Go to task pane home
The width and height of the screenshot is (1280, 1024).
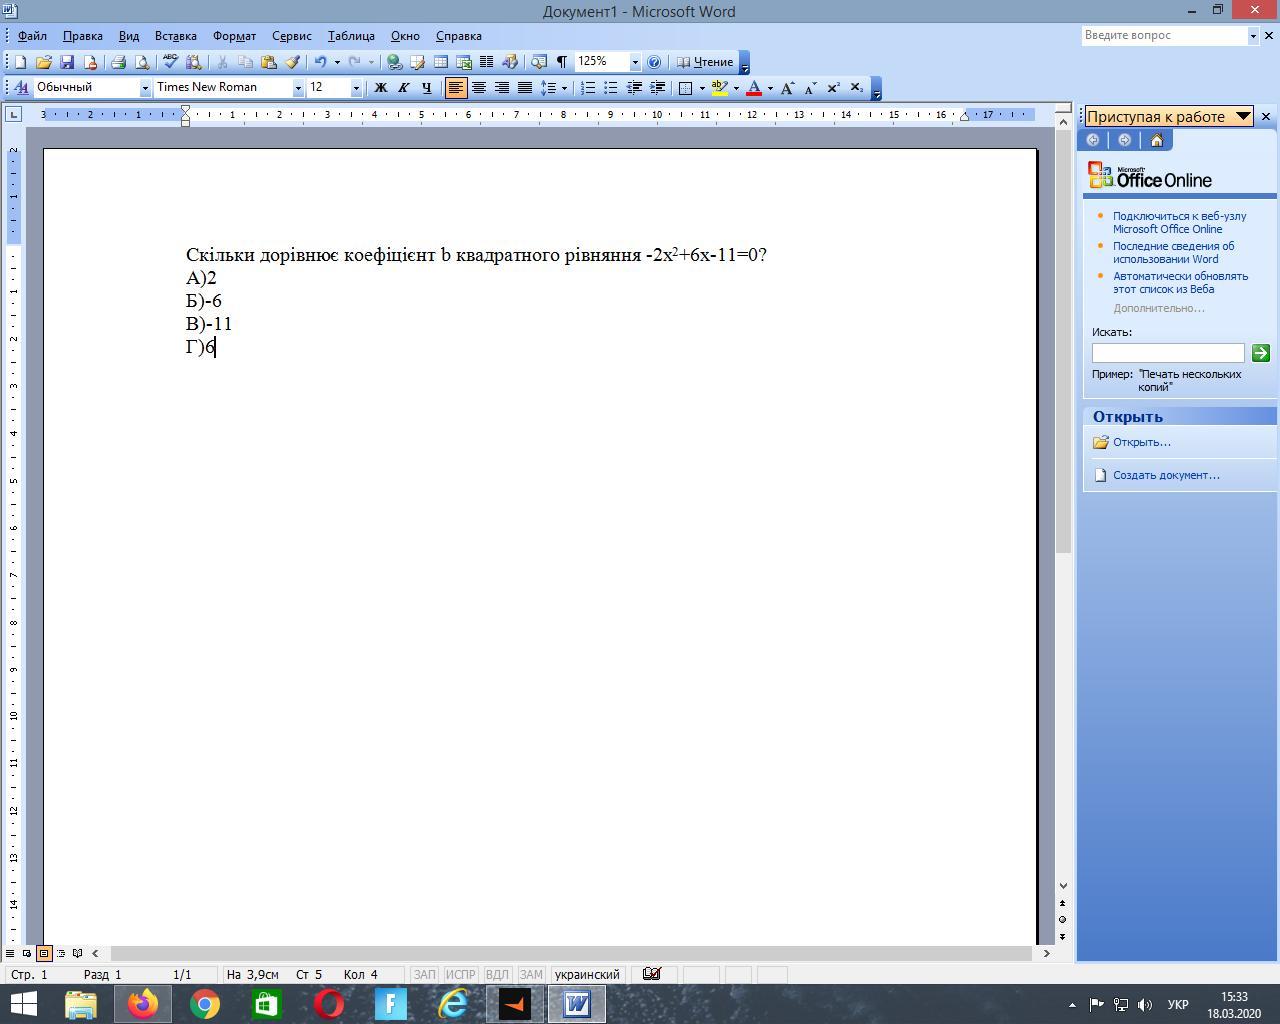[1156, 140]
